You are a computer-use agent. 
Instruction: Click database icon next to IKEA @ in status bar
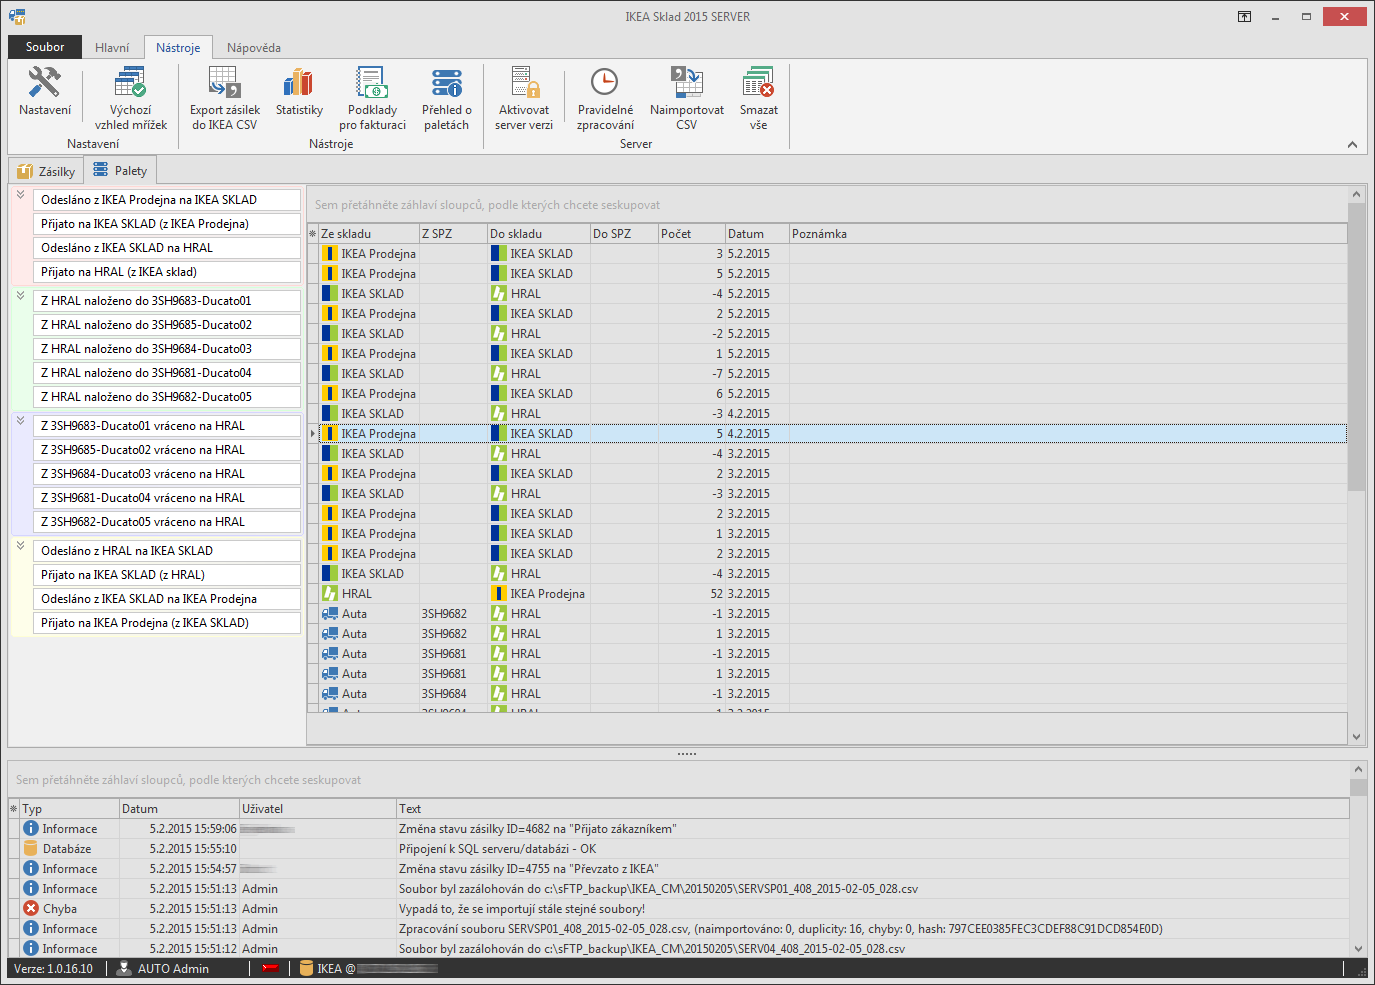point(307,968)
